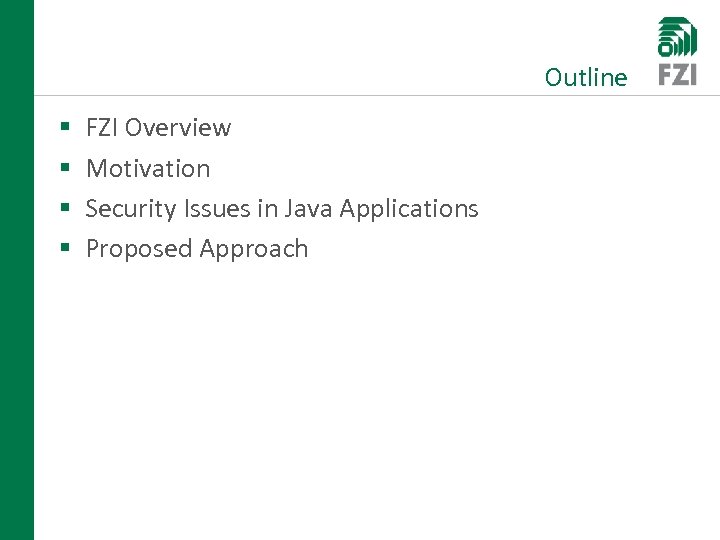Screen dimensions: 720x540
Task: Click the square bullet beside Proposed Approach
Action: tap(64, 249)
